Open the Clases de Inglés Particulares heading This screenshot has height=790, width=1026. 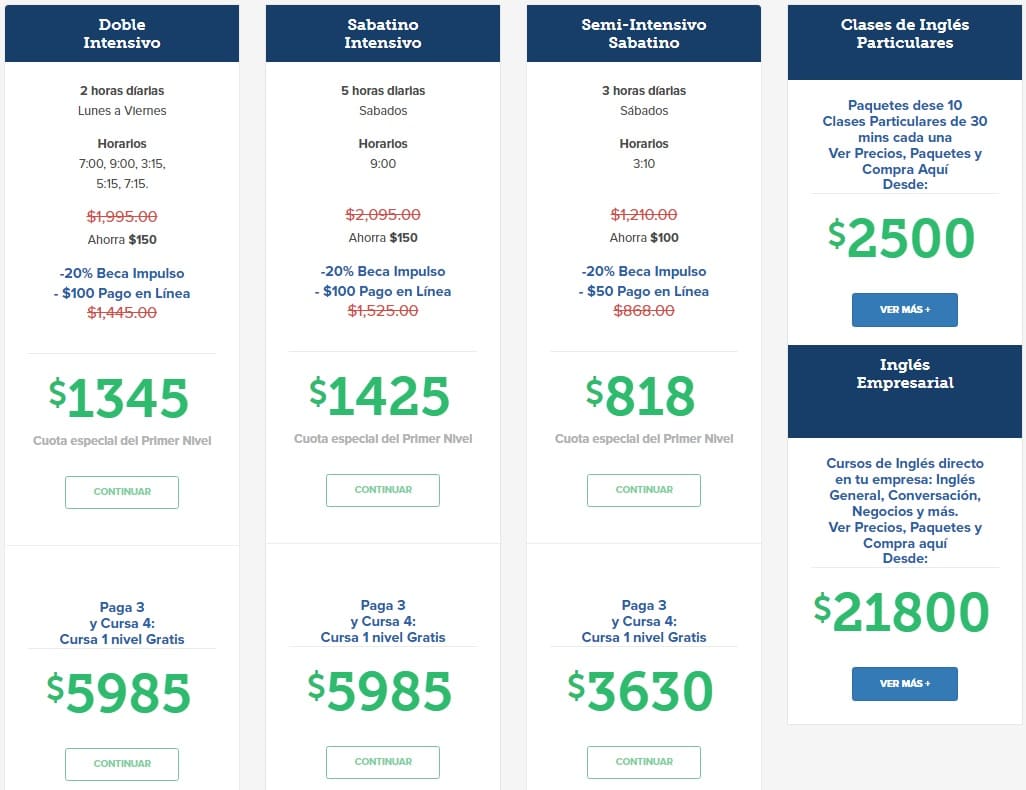[905, 34]
